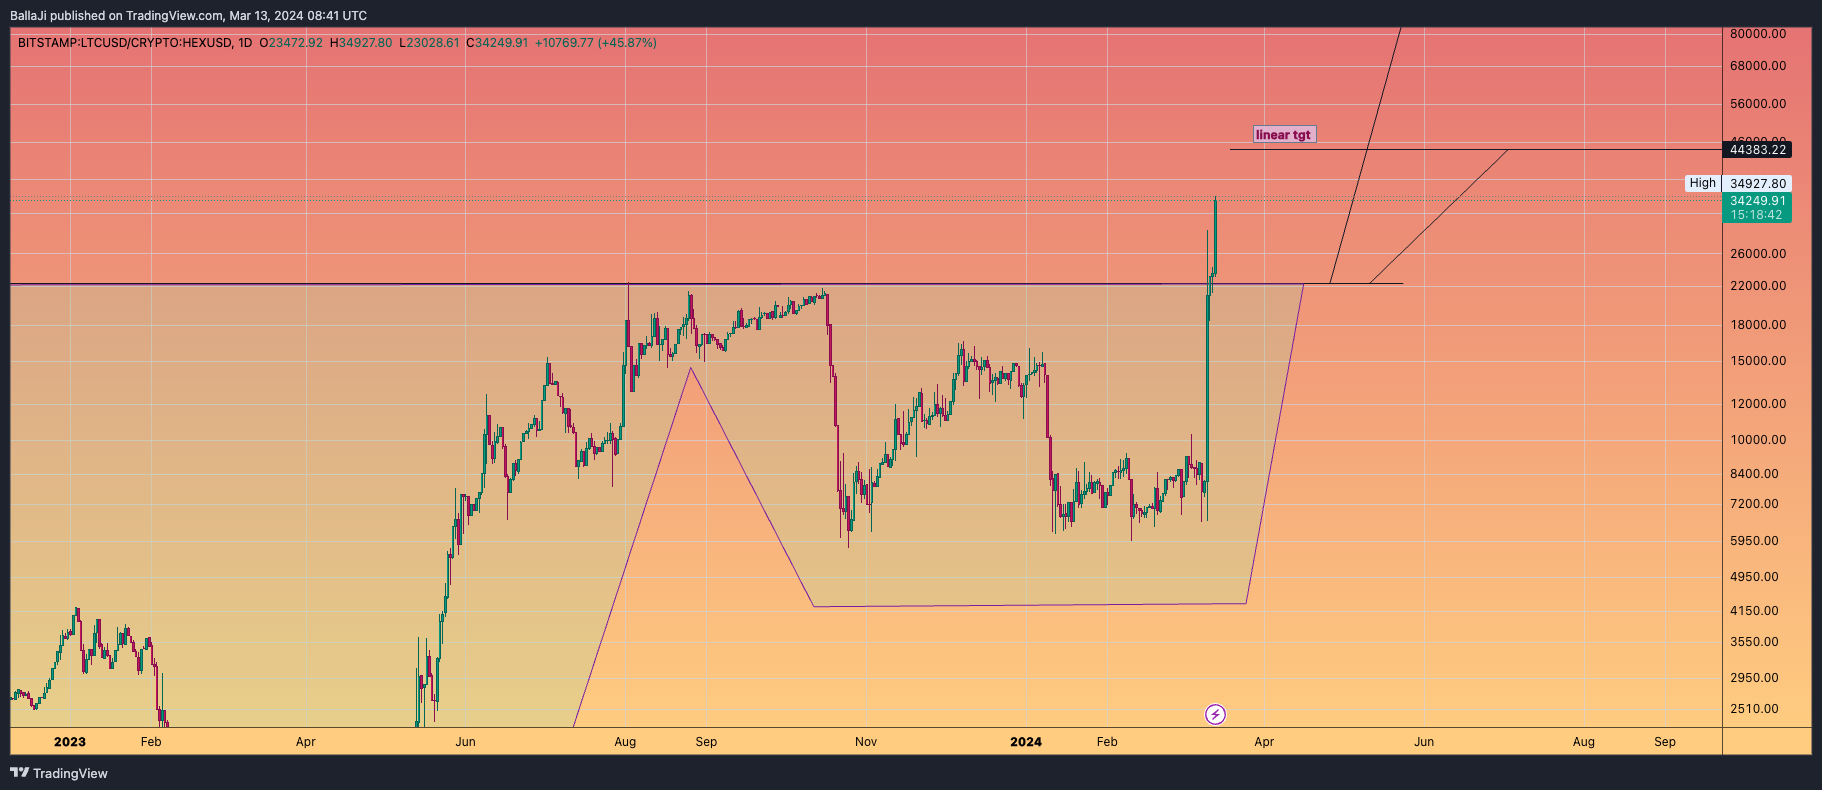Click the 2024 label on time axis

tap(1026, 742)
